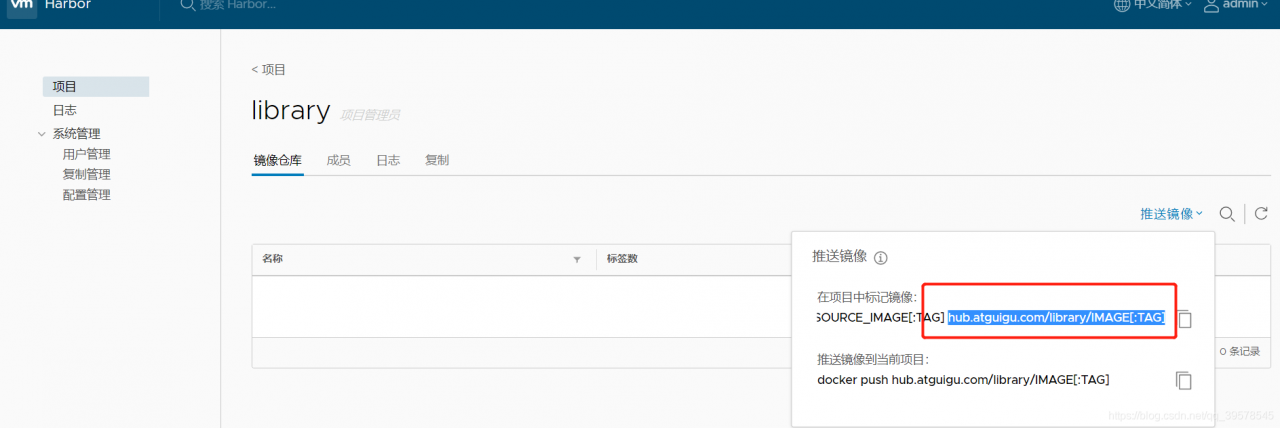Select 项目 in the sidebar
This screenshot has height=428, width=1280.
(x=96, y=87)
